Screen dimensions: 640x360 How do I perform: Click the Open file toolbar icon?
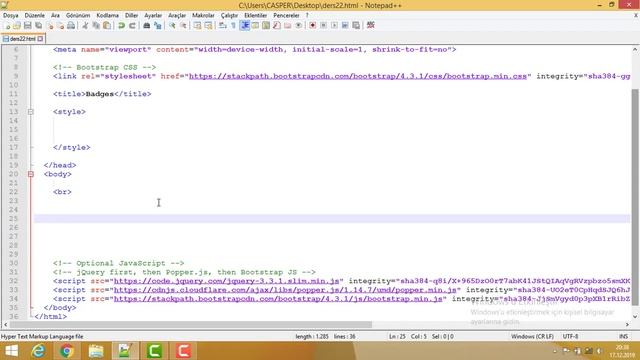(x=17, y=25)
